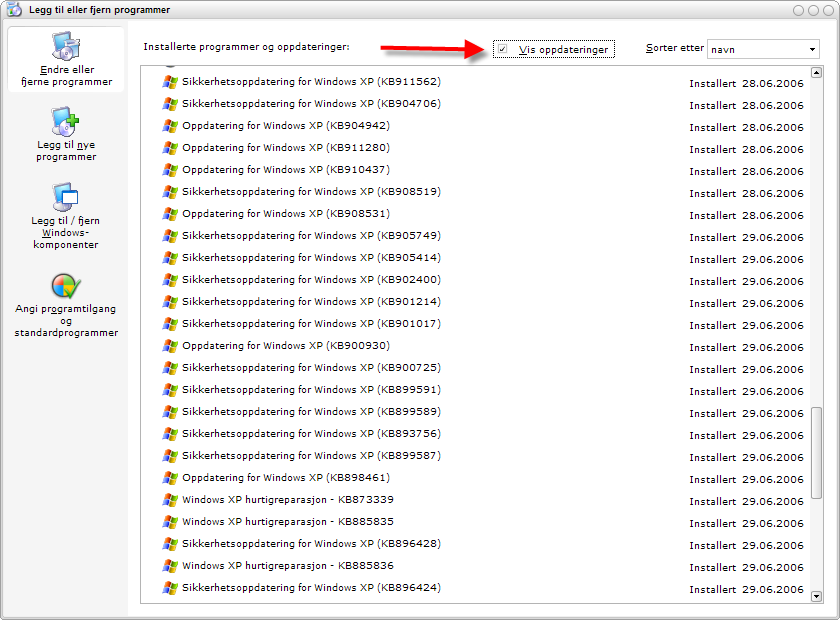Close the window with rightmost title button

(x=828, y=10)
